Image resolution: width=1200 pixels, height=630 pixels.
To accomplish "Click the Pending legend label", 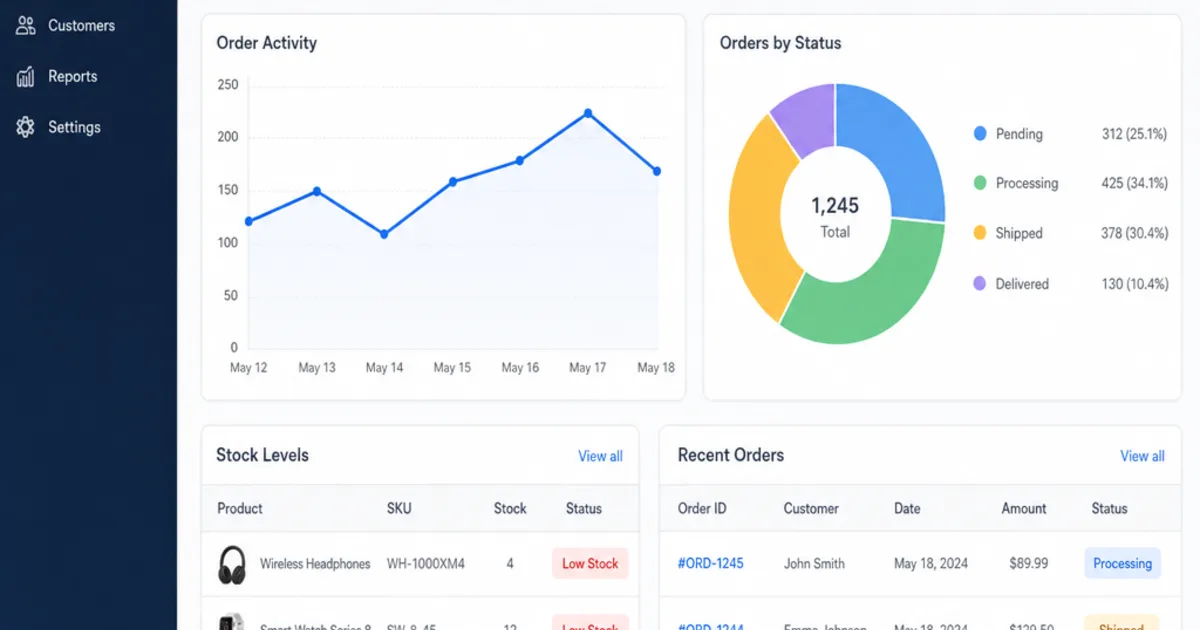I will click(x=1019, y=133).
